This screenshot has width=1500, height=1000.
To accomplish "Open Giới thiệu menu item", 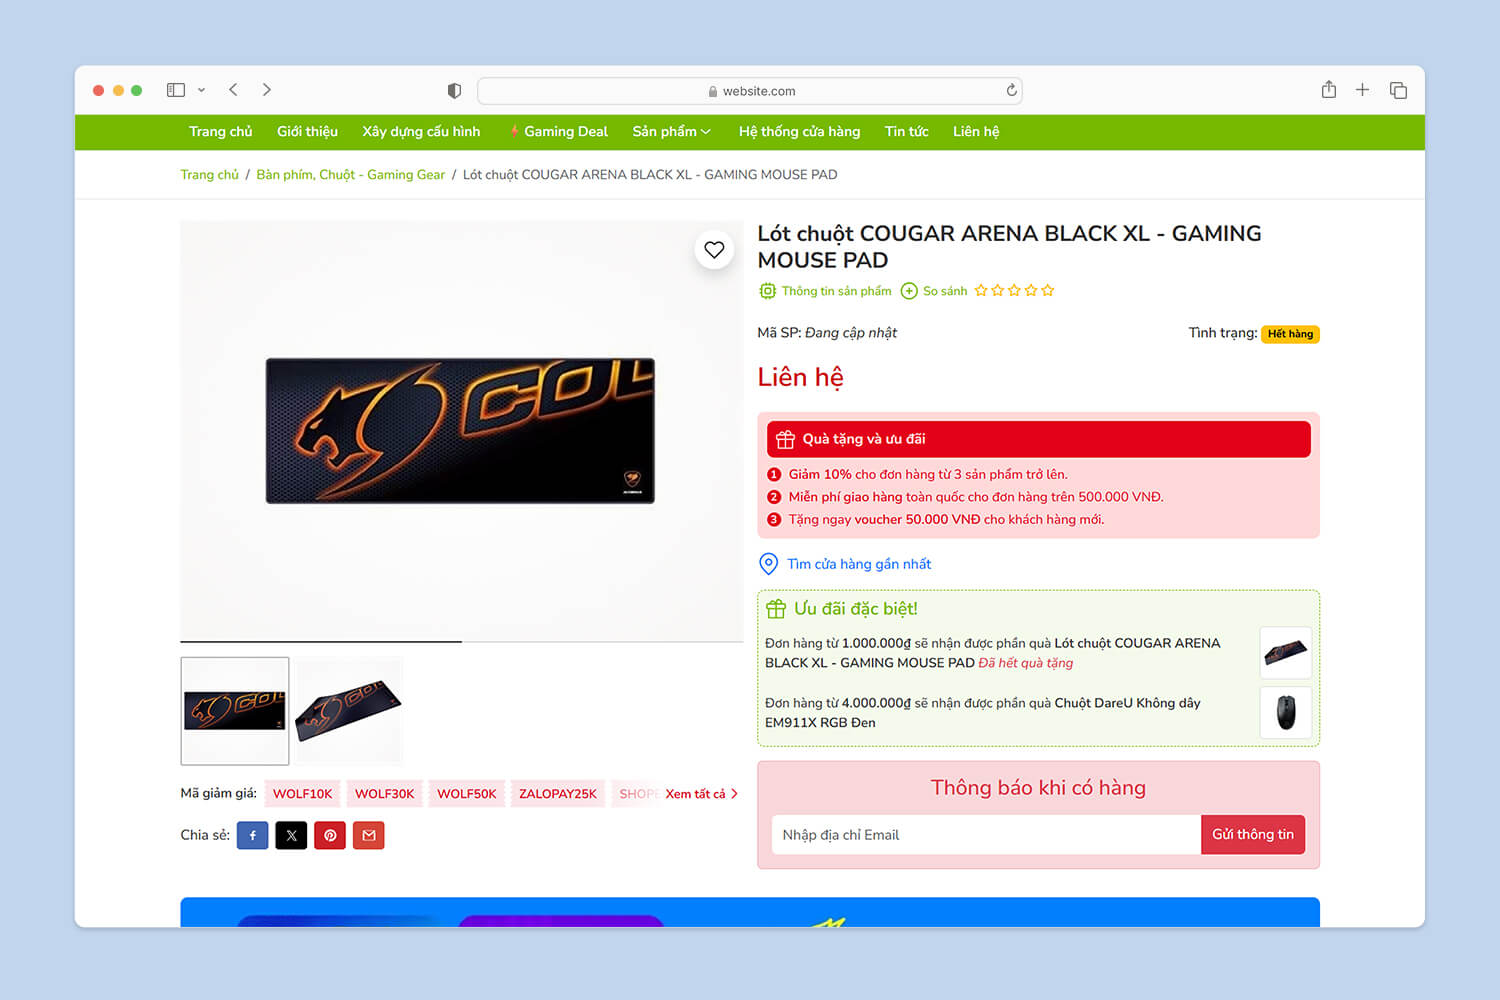I will click(307, 131).
